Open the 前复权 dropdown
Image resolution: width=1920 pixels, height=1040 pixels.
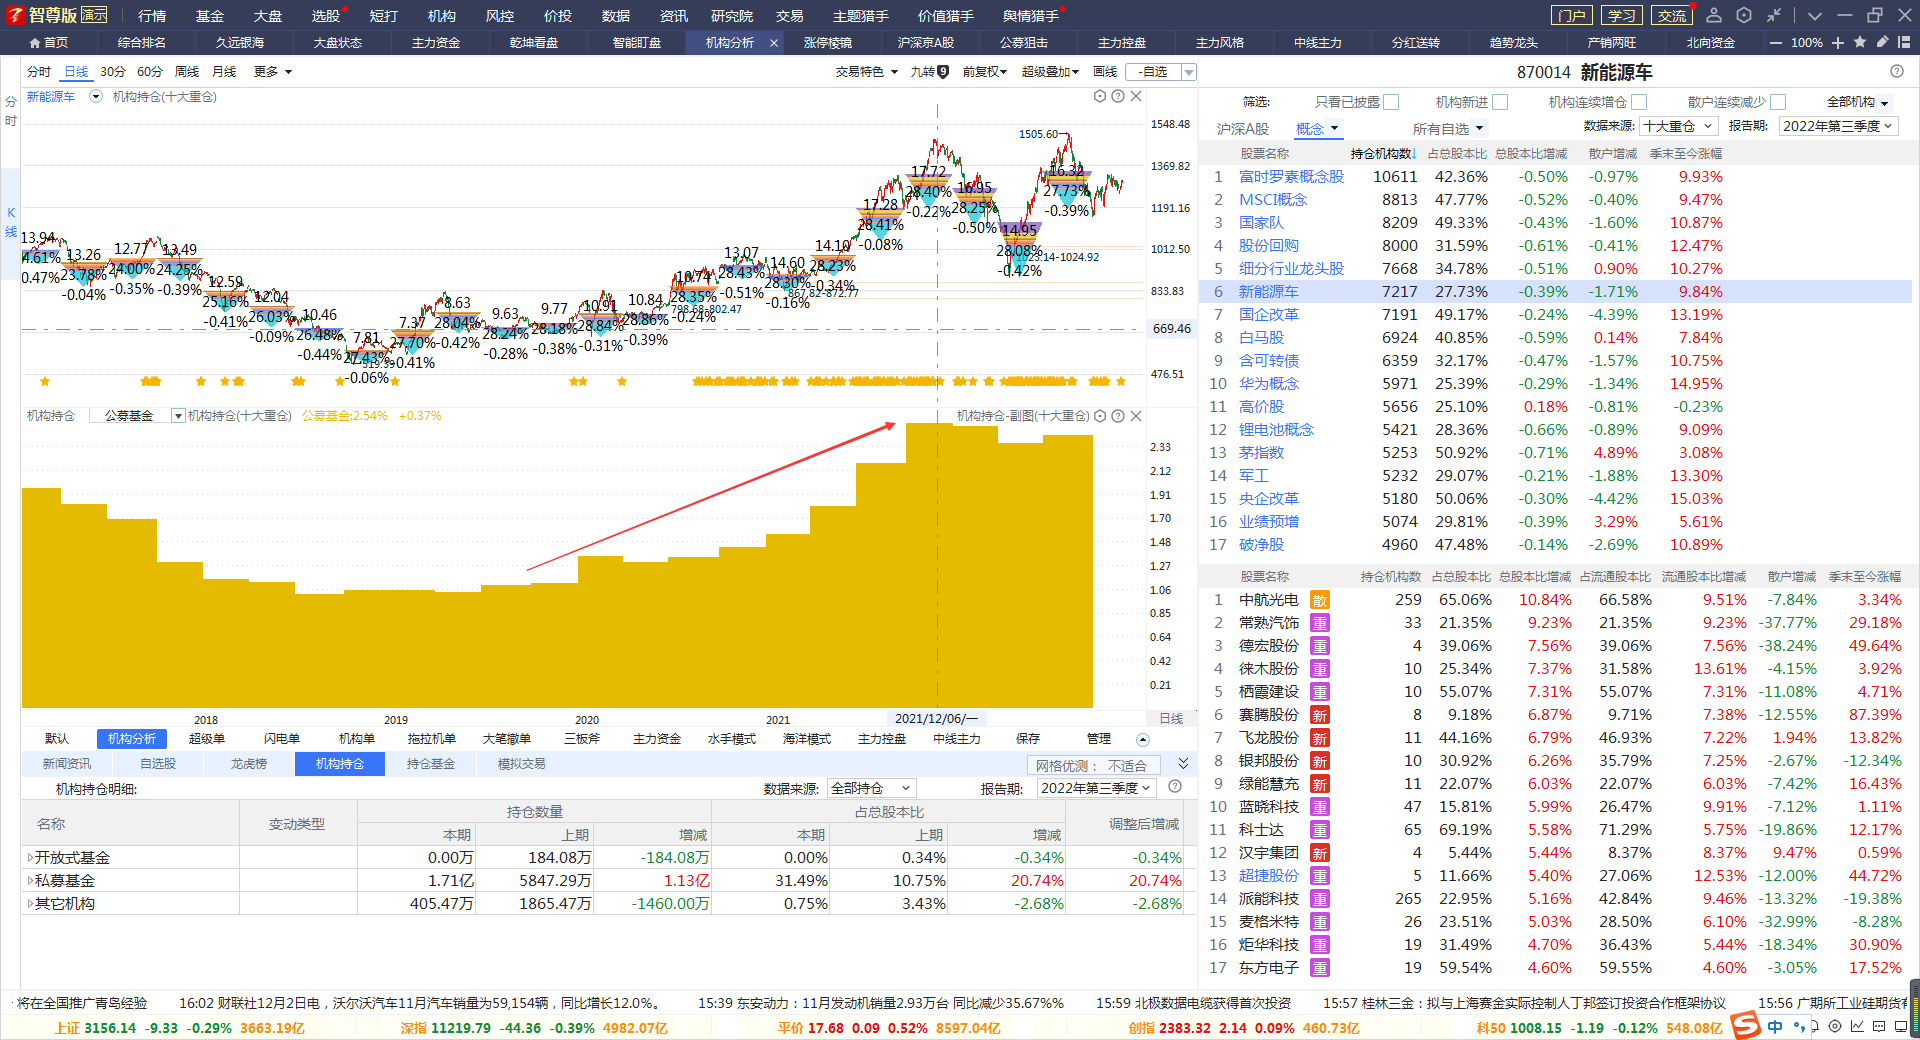click(985, 72)
